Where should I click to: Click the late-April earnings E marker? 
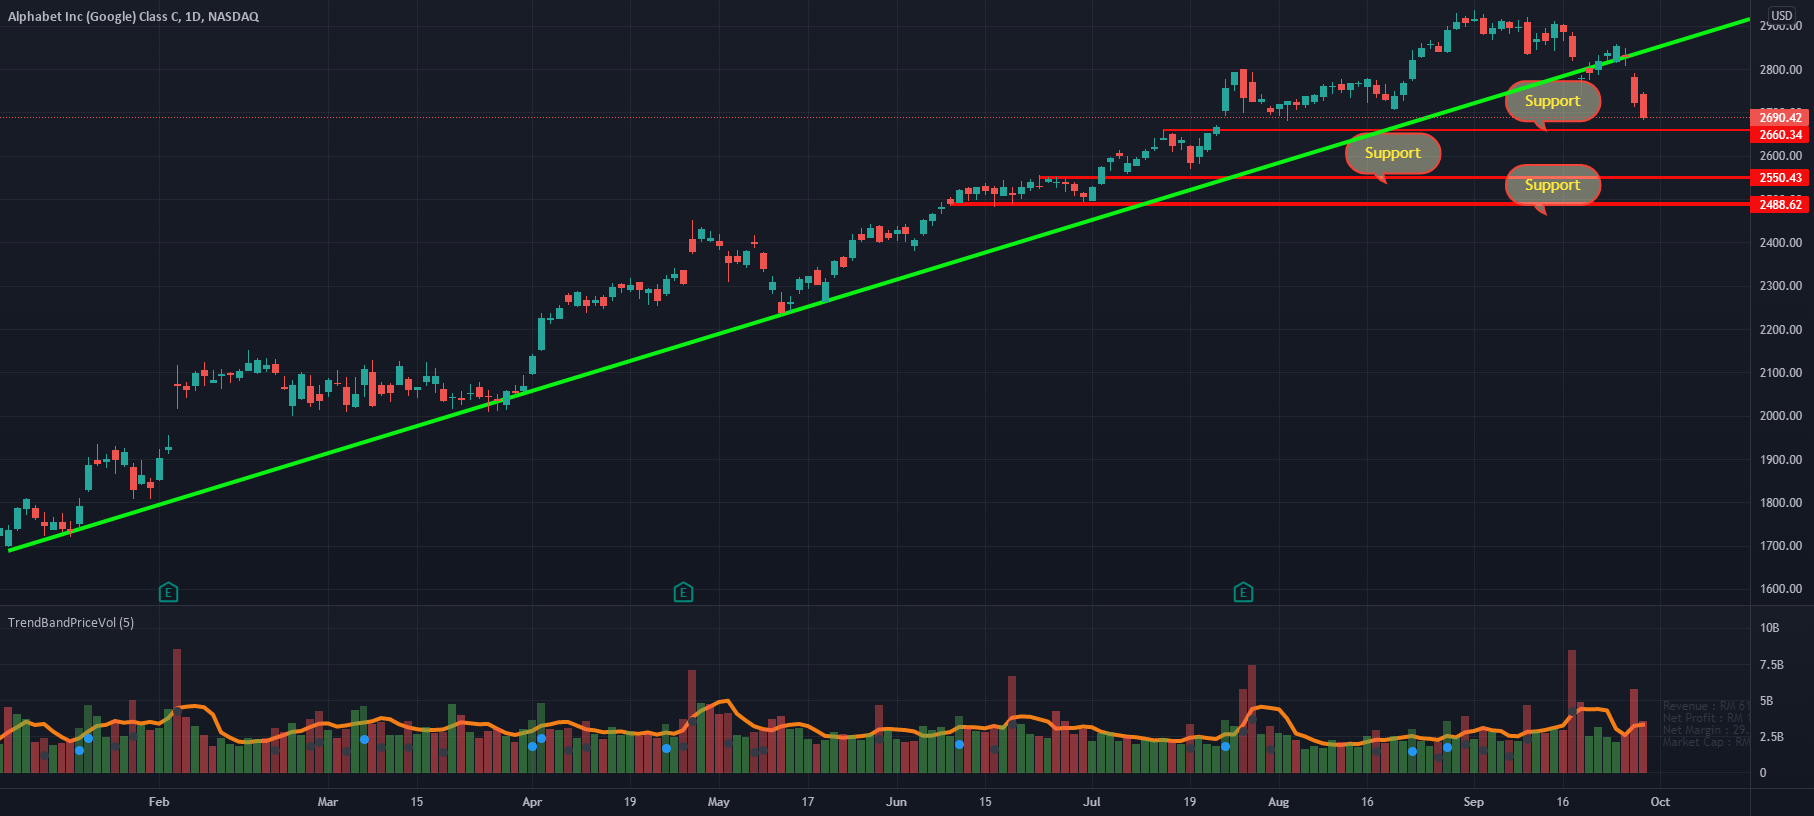(x=683, y=593)
